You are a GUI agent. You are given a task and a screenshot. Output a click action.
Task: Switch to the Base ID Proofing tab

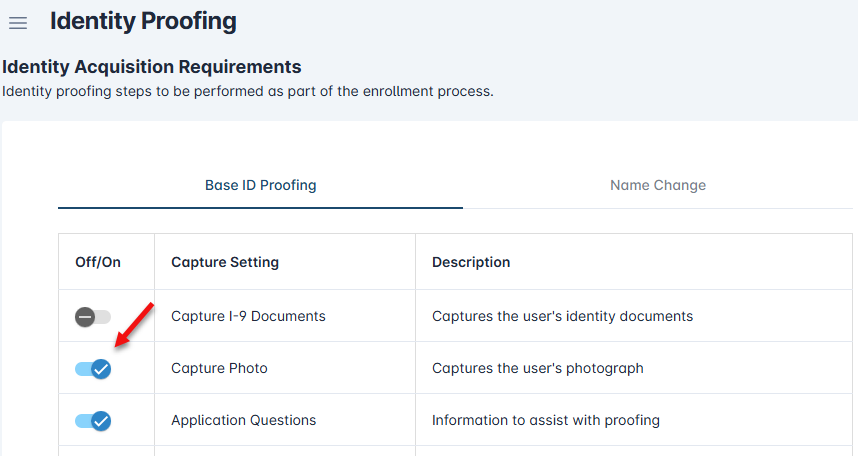[x=260, y=185]
